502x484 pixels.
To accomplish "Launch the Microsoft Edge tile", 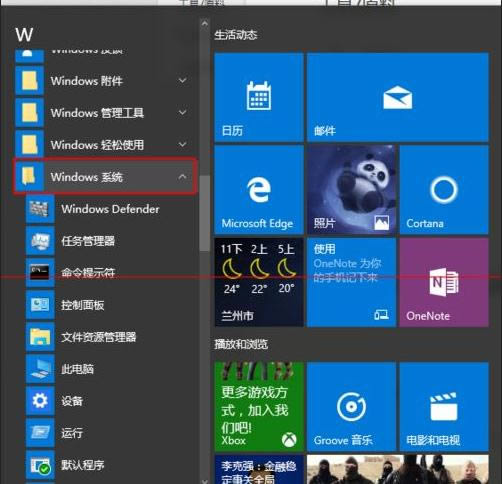I will pos(259,190).
